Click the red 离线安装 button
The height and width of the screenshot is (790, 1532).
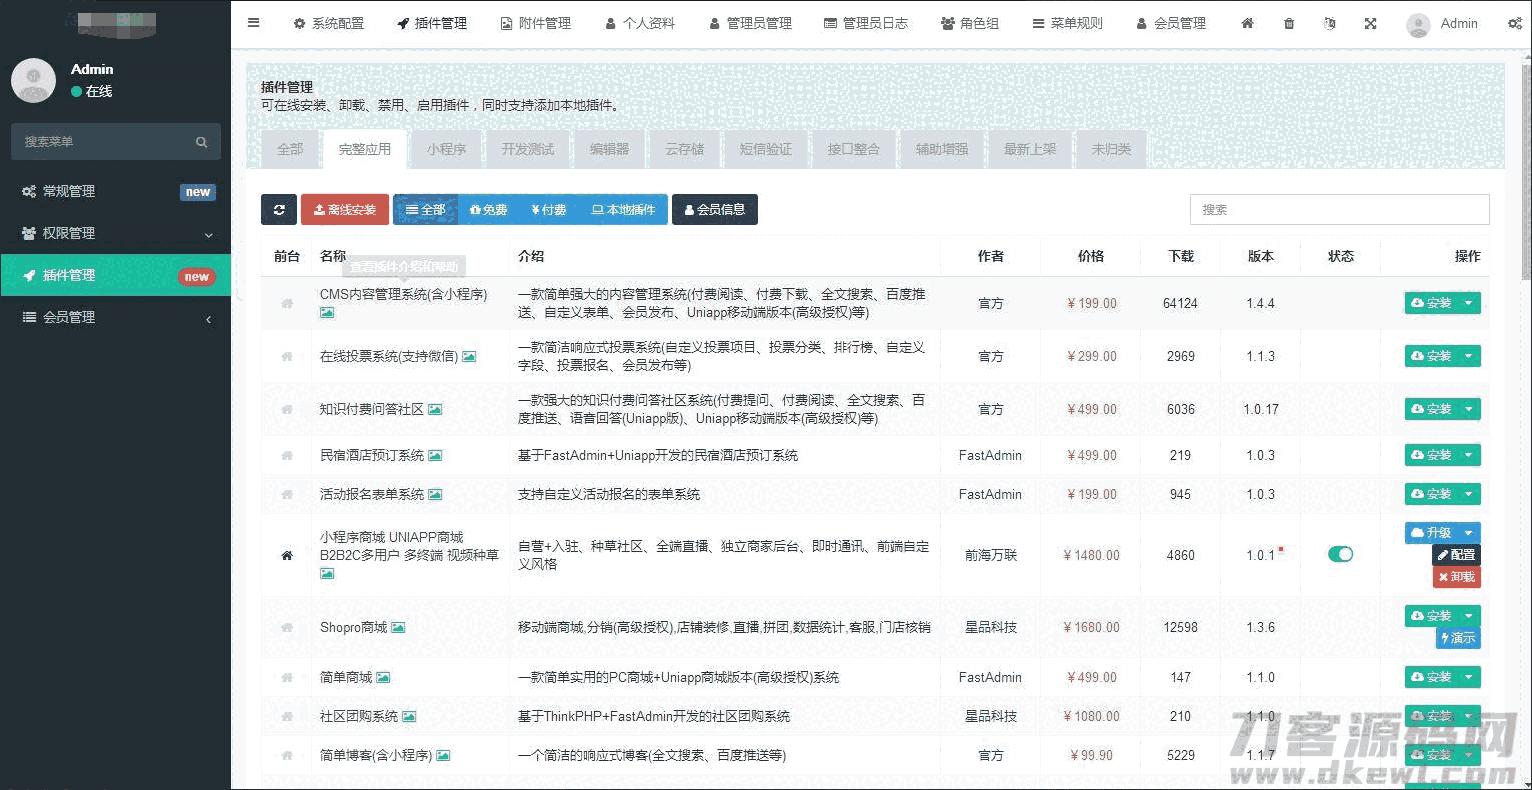[344, 210]
